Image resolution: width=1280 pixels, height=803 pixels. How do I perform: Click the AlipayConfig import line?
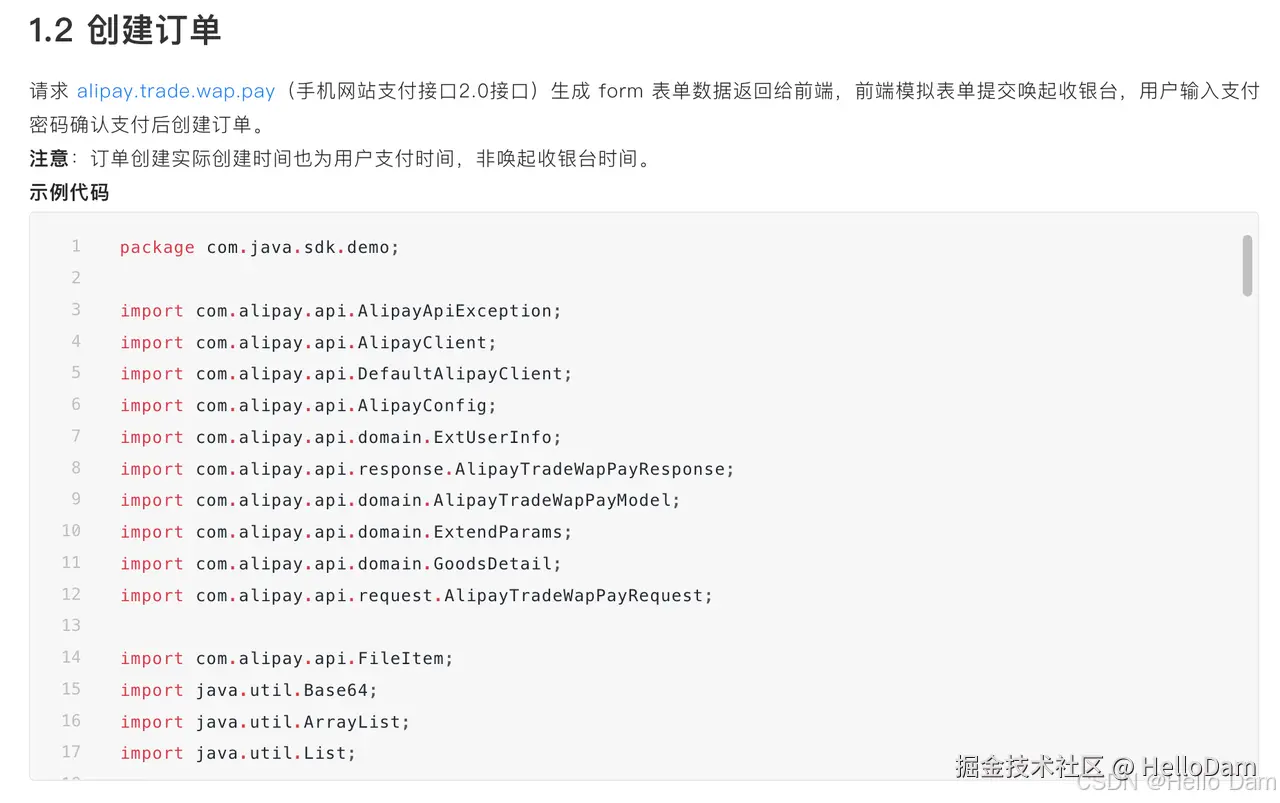[x=308, y=405]
